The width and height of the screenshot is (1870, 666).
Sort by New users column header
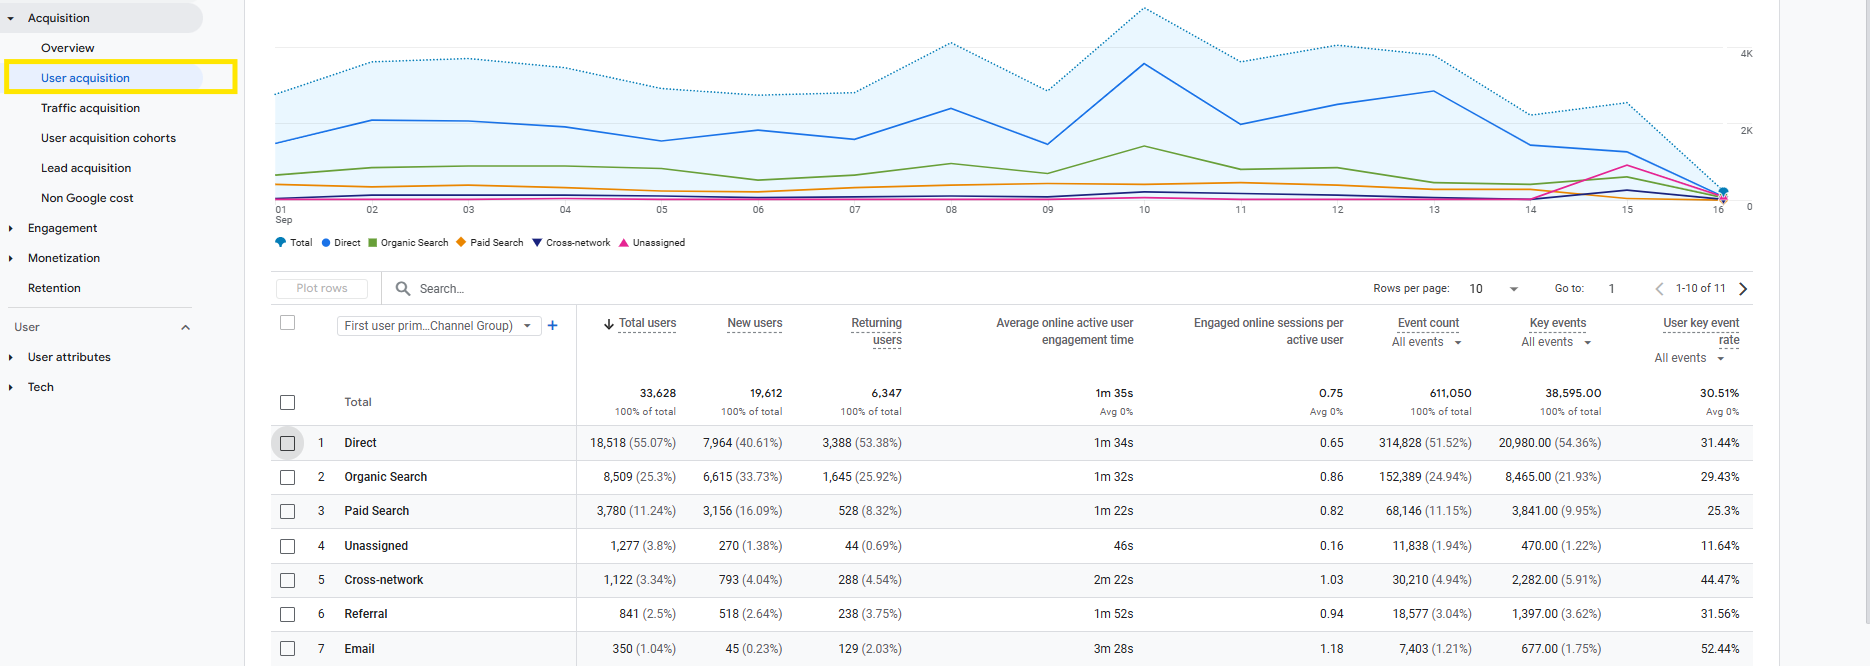point(755,323)
